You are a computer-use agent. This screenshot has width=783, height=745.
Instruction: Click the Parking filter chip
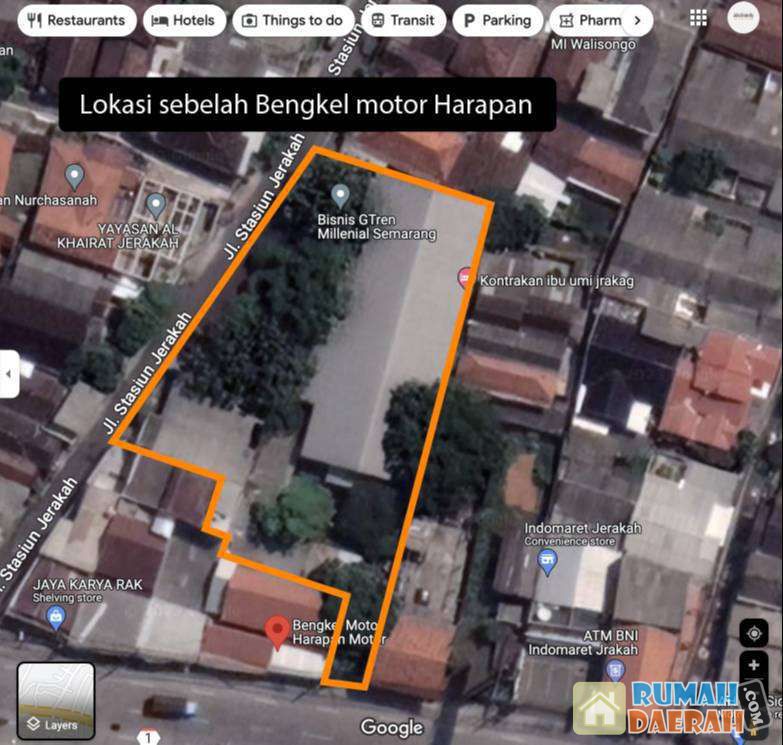click(496, 20)
